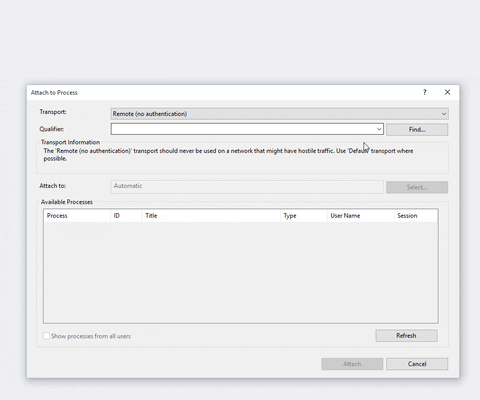Sort by the Title column header
The height and width of the screenshot is (400, 480).
211,216
